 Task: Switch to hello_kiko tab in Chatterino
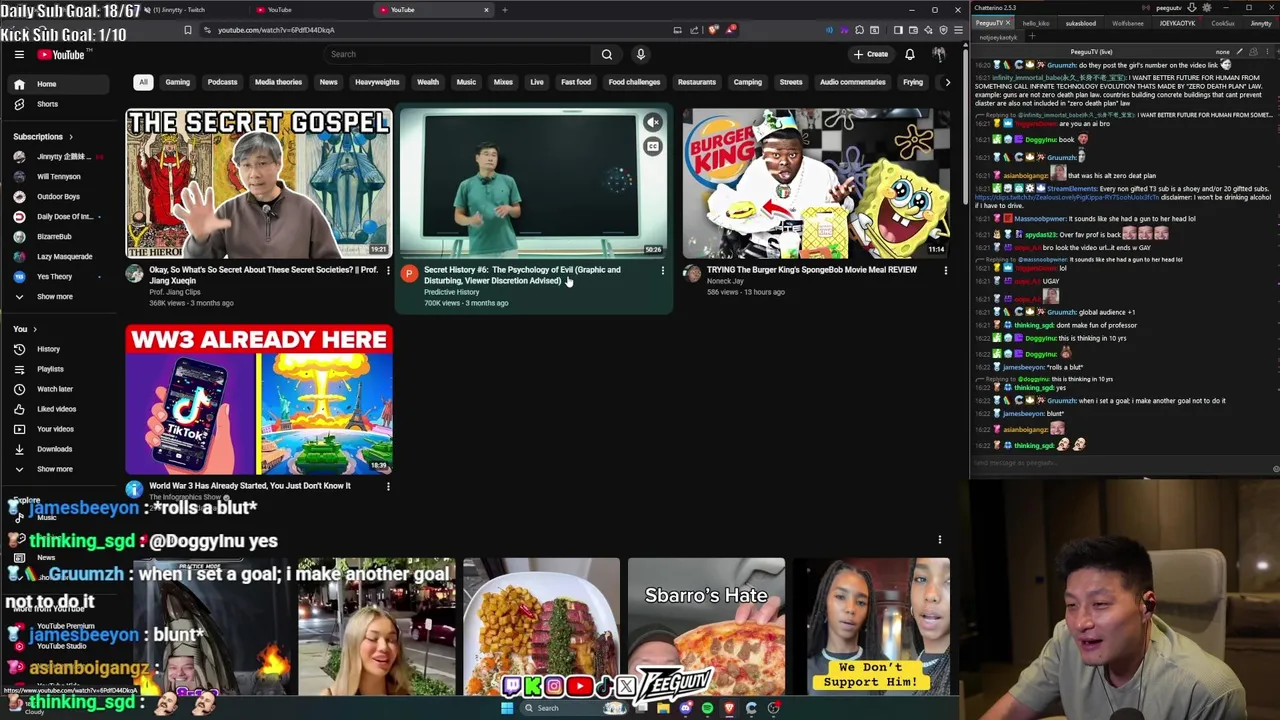tap(1036, 23)
